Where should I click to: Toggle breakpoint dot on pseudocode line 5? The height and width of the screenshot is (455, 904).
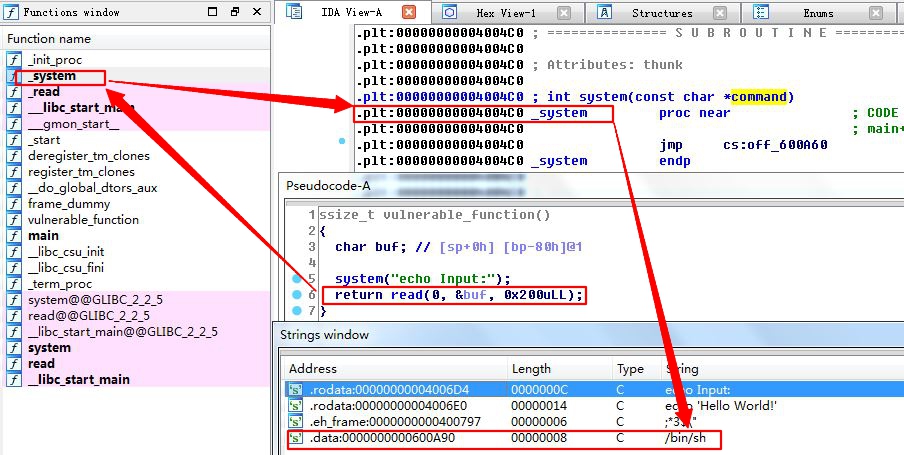tap(296, 278)
